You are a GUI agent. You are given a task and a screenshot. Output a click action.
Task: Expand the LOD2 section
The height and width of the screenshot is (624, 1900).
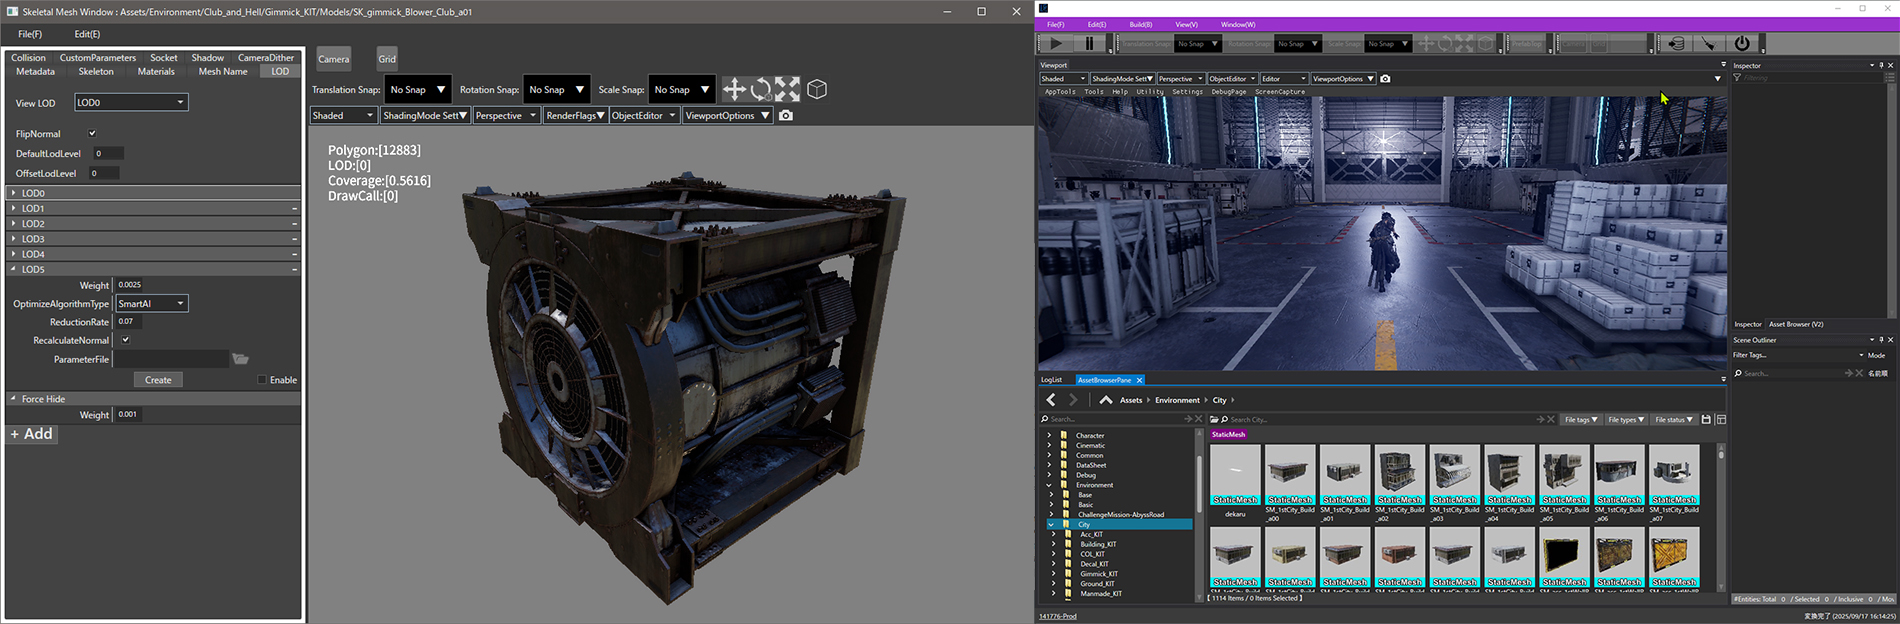point(14,224)
